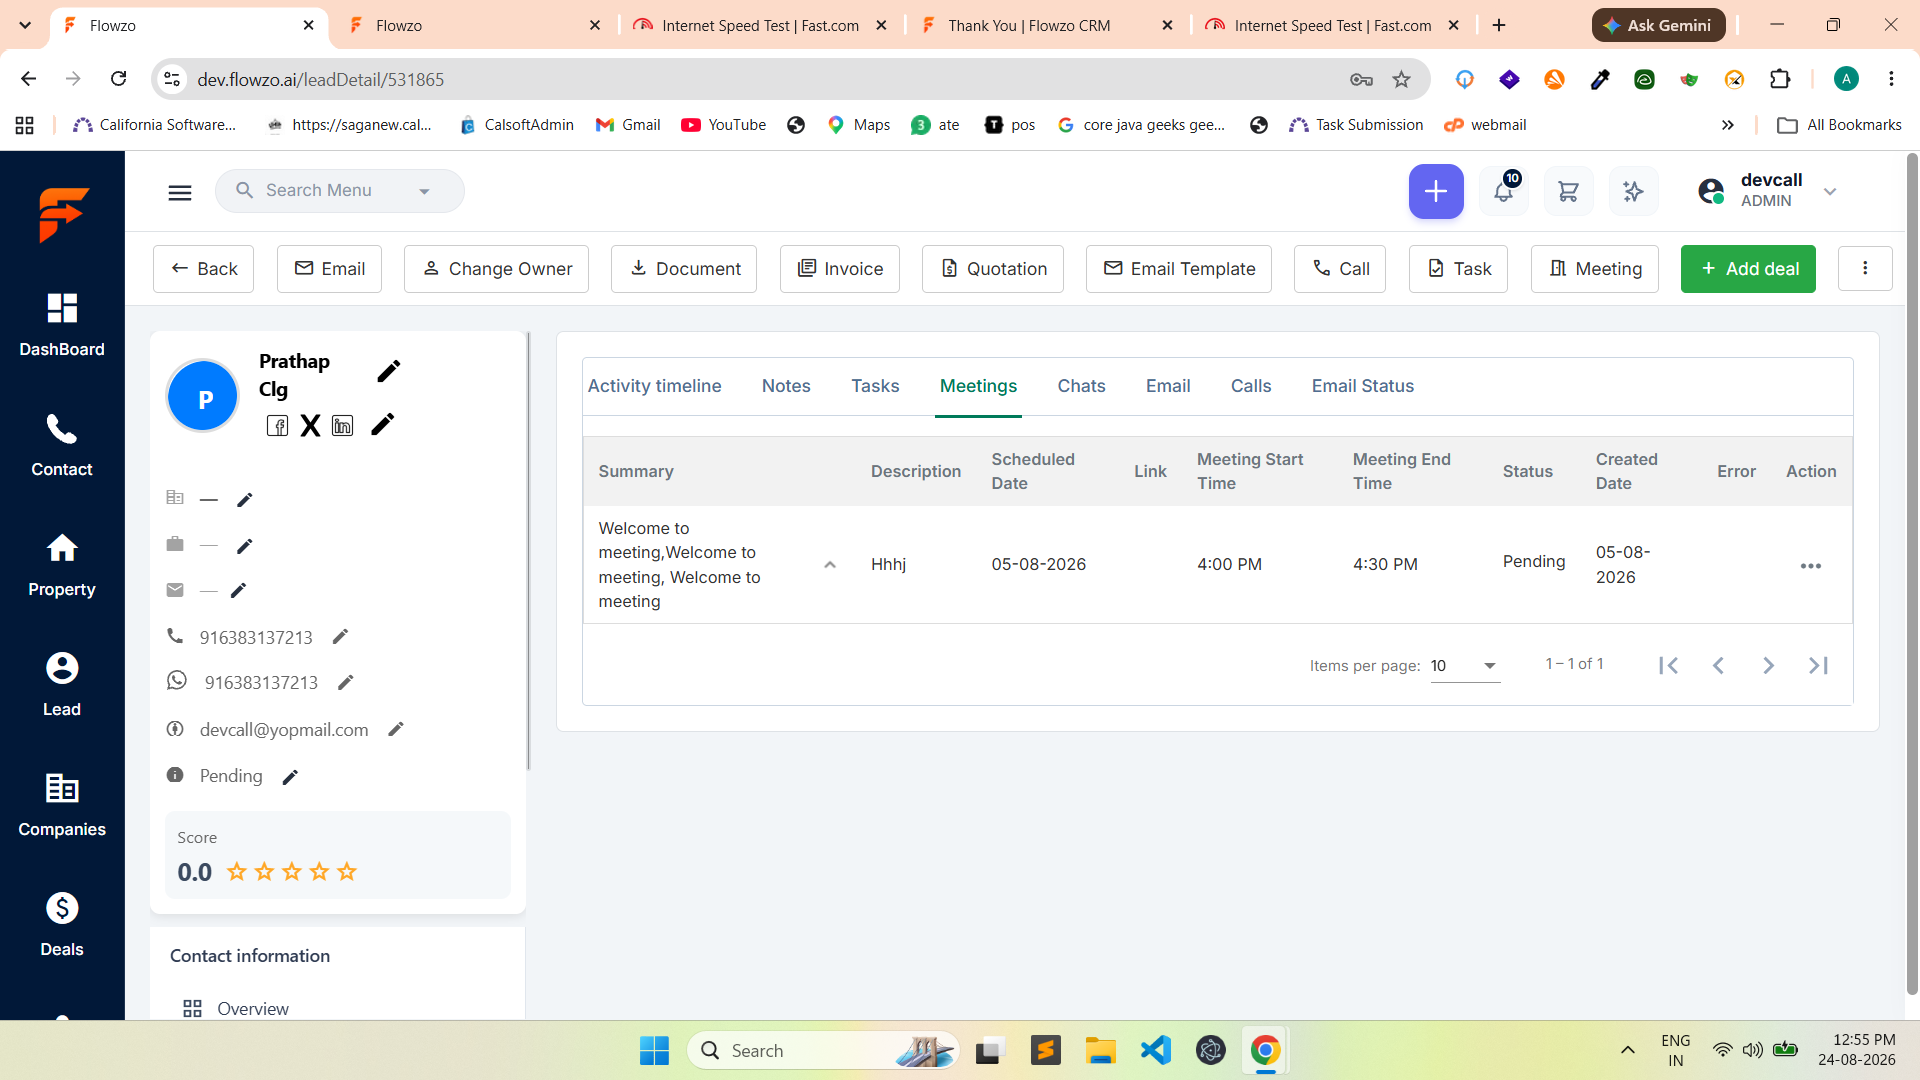Open the Items per page dropdown

pos(1465,666)
